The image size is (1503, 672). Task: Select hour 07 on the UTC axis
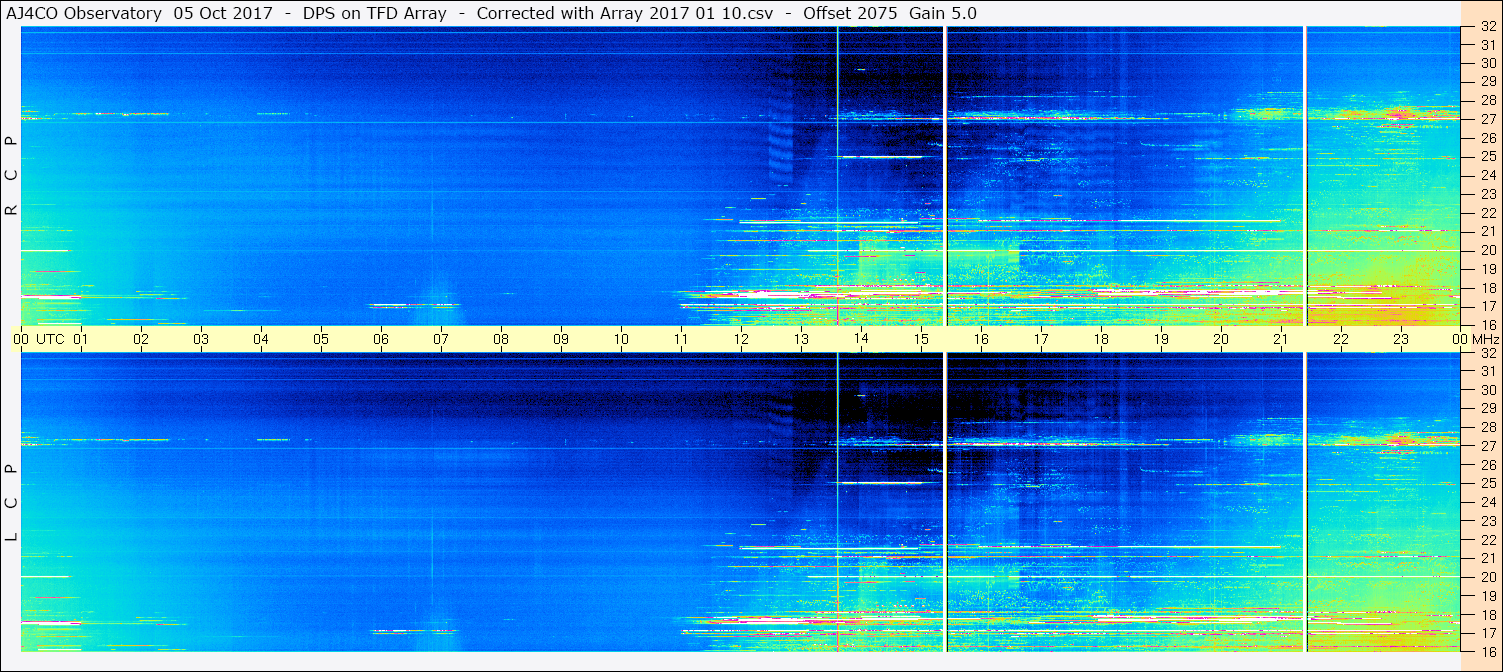(x=441, y=339)
